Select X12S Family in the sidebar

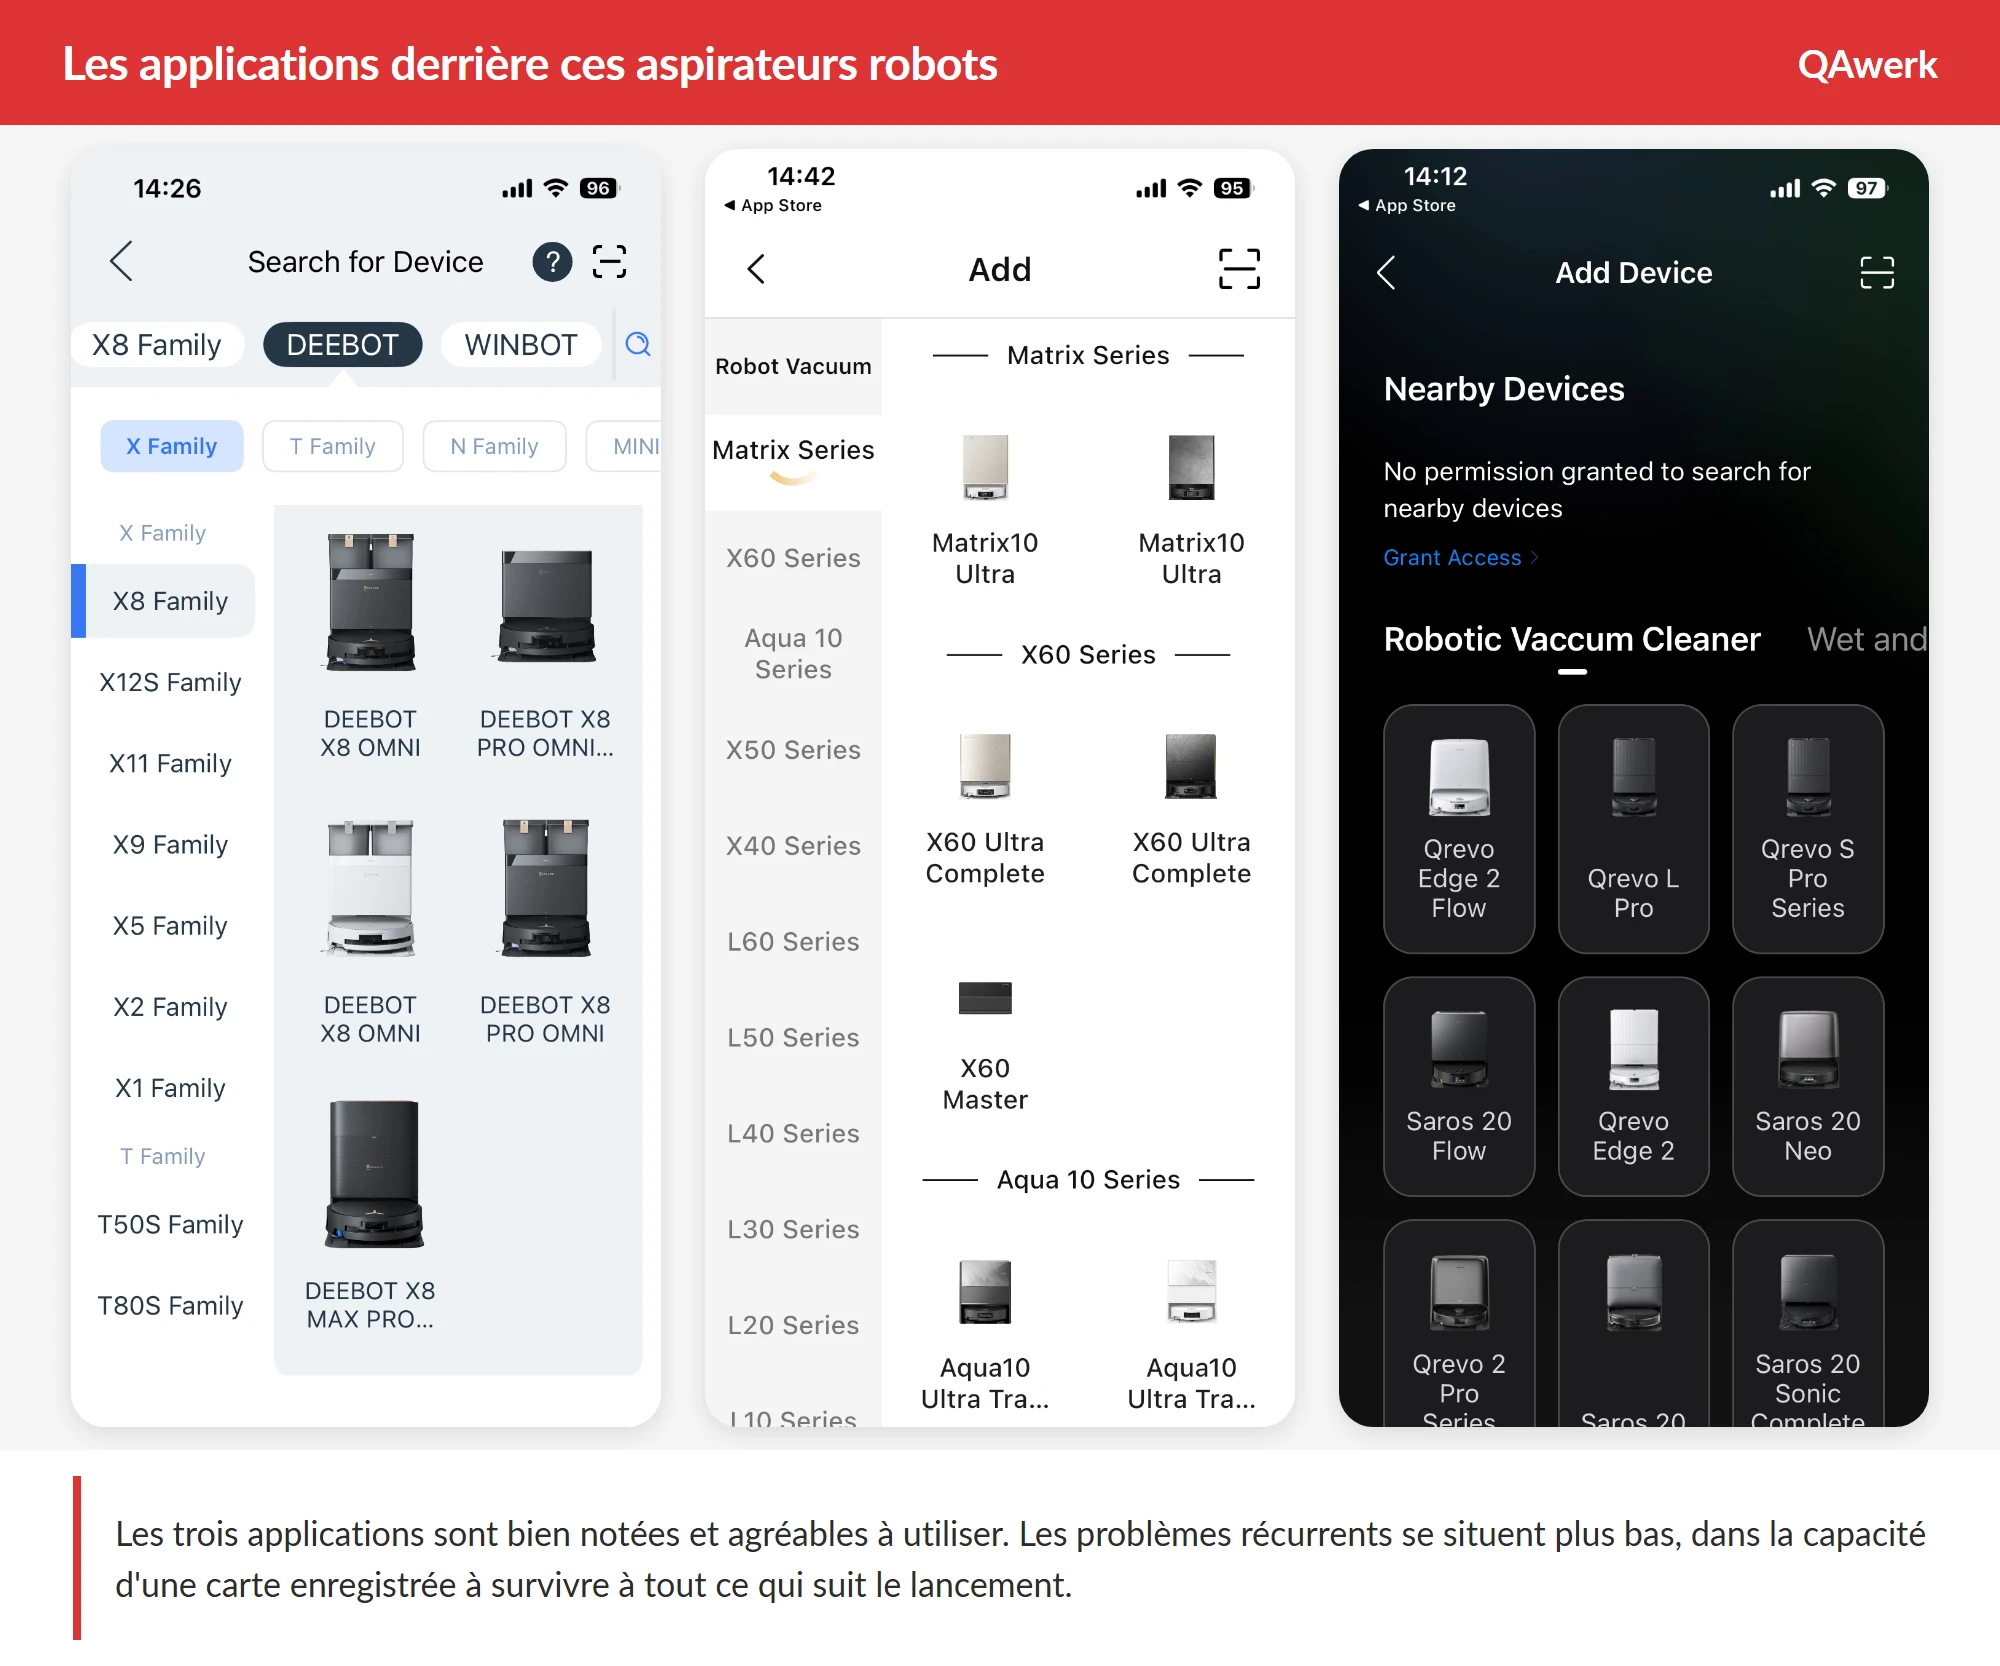pos(170,682)
